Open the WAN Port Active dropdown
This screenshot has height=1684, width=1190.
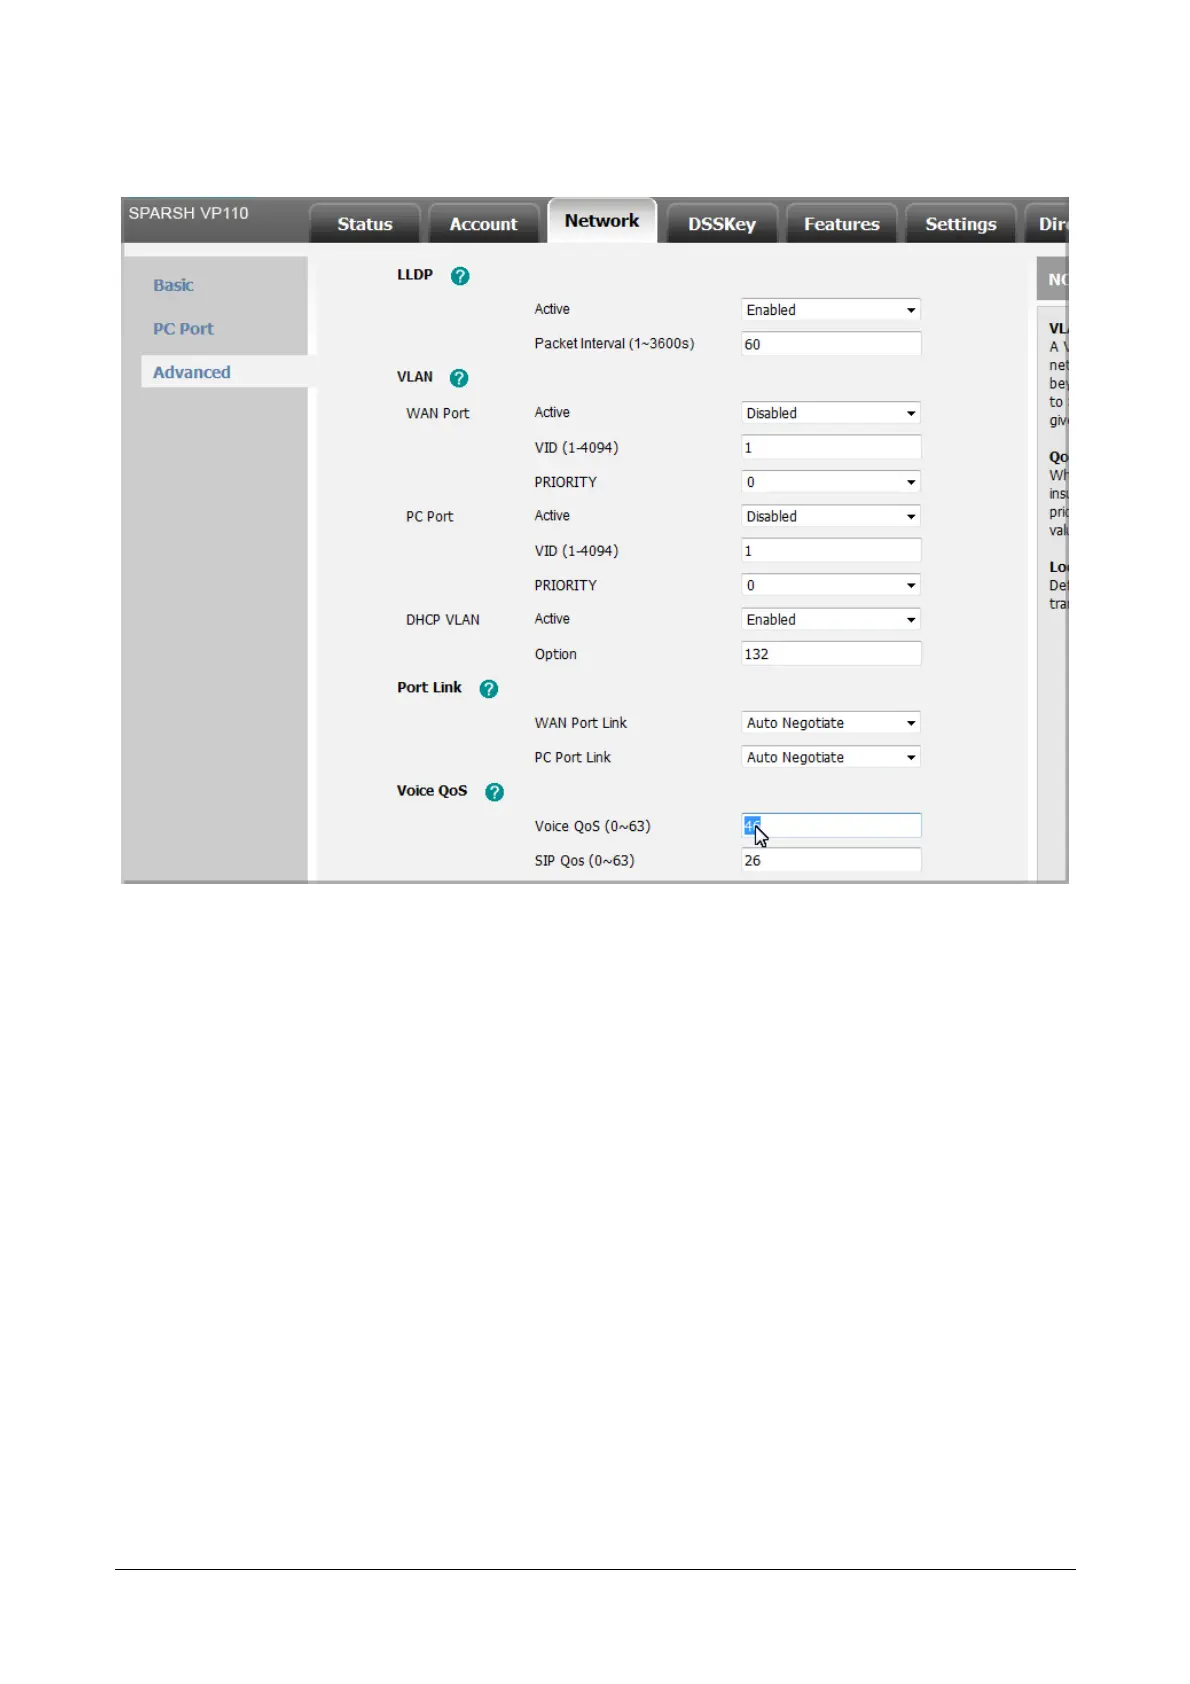(831, 413)
